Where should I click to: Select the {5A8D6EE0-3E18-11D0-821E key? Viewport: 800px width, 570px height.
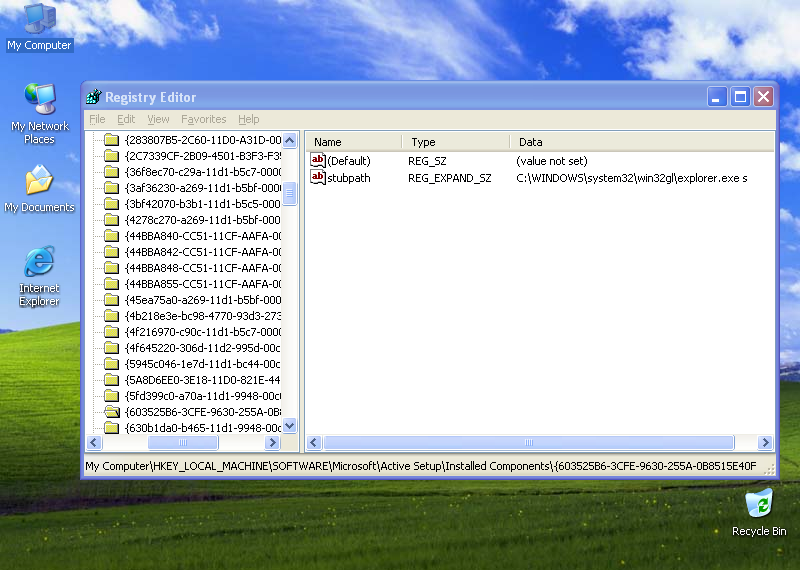pos(203,380)
